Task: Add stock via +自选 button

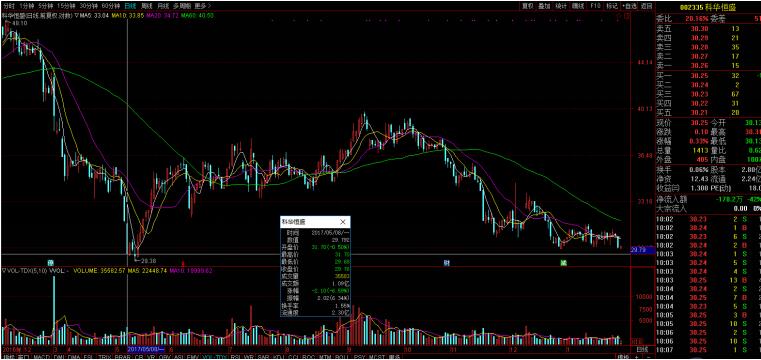Action: coord(630,6)
